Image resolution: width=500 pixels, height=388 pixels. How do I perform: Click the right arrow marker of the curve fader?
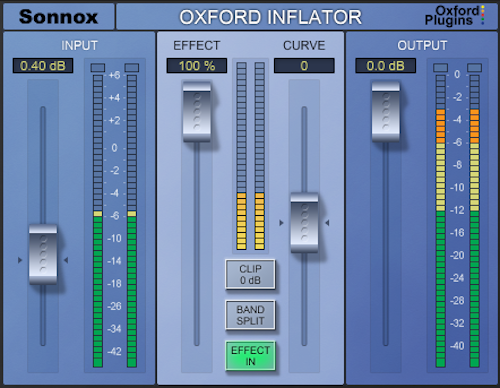tap(327, 223)
